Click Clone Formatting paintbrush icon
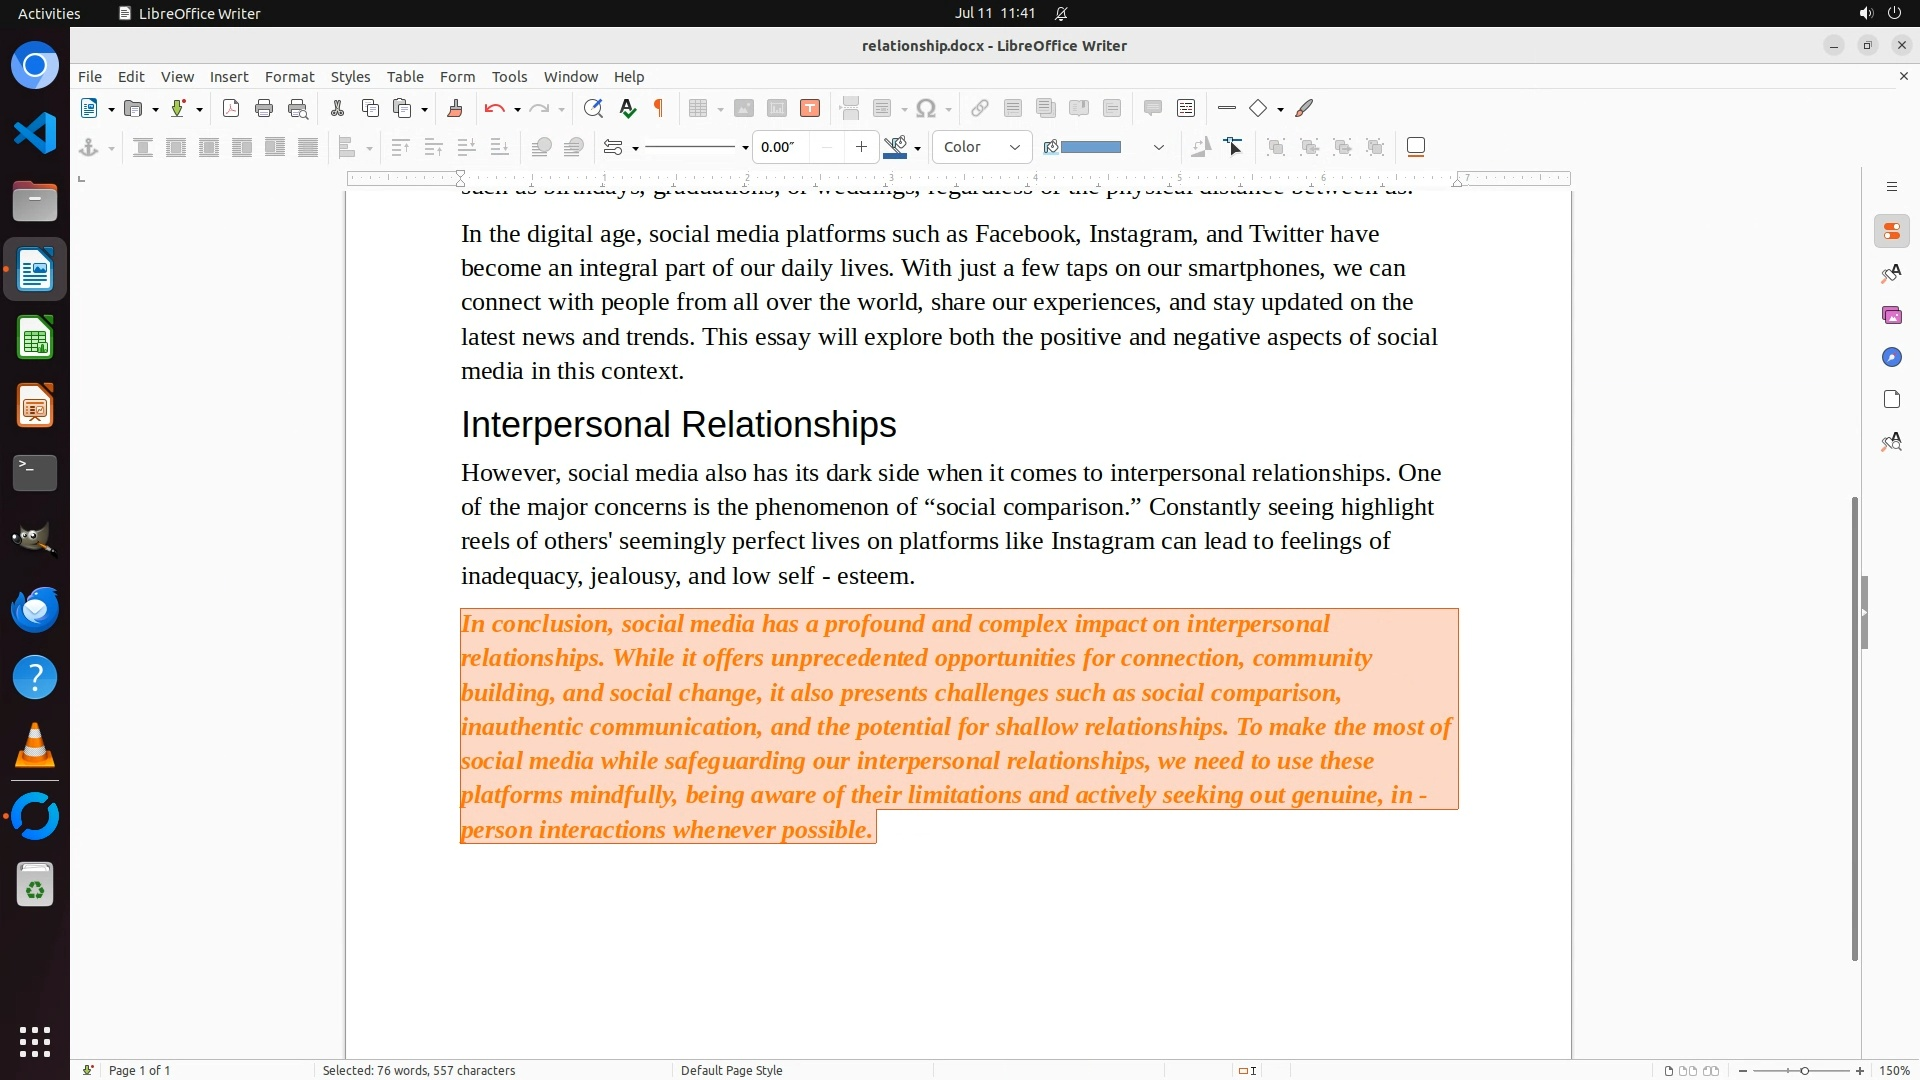 [x=455, y=108]
